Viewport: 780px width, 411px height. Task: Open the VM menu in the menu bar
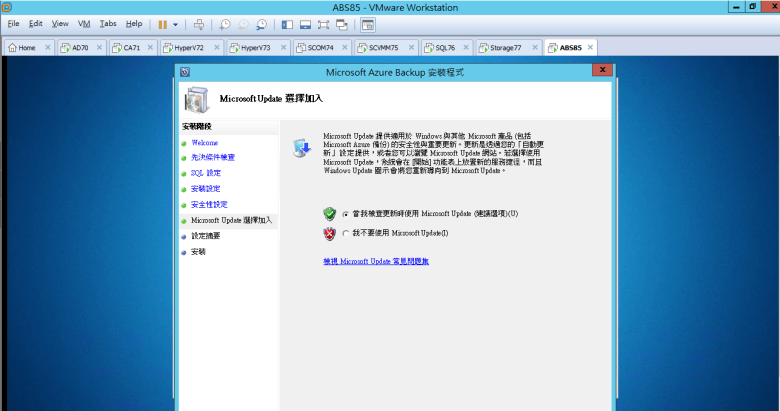(84, 23)
